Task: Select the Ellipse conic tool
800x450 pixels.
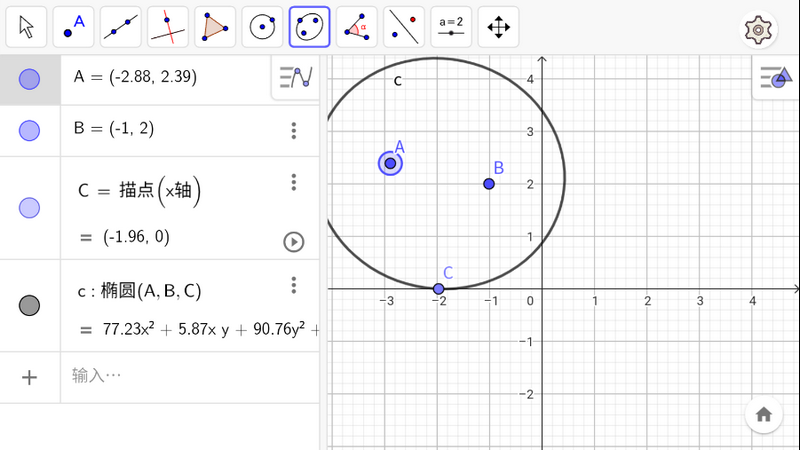Action: (x=310, y=27)
